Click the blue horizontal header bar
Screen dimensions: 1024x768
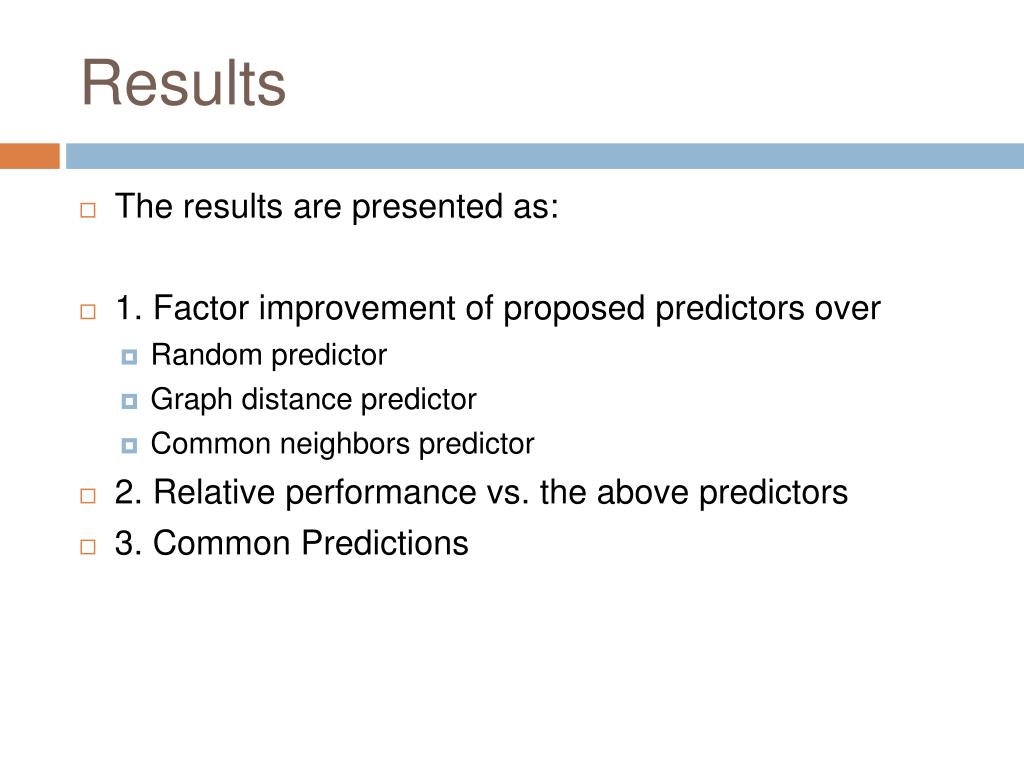pyautogui.click(x=545, y=156)
